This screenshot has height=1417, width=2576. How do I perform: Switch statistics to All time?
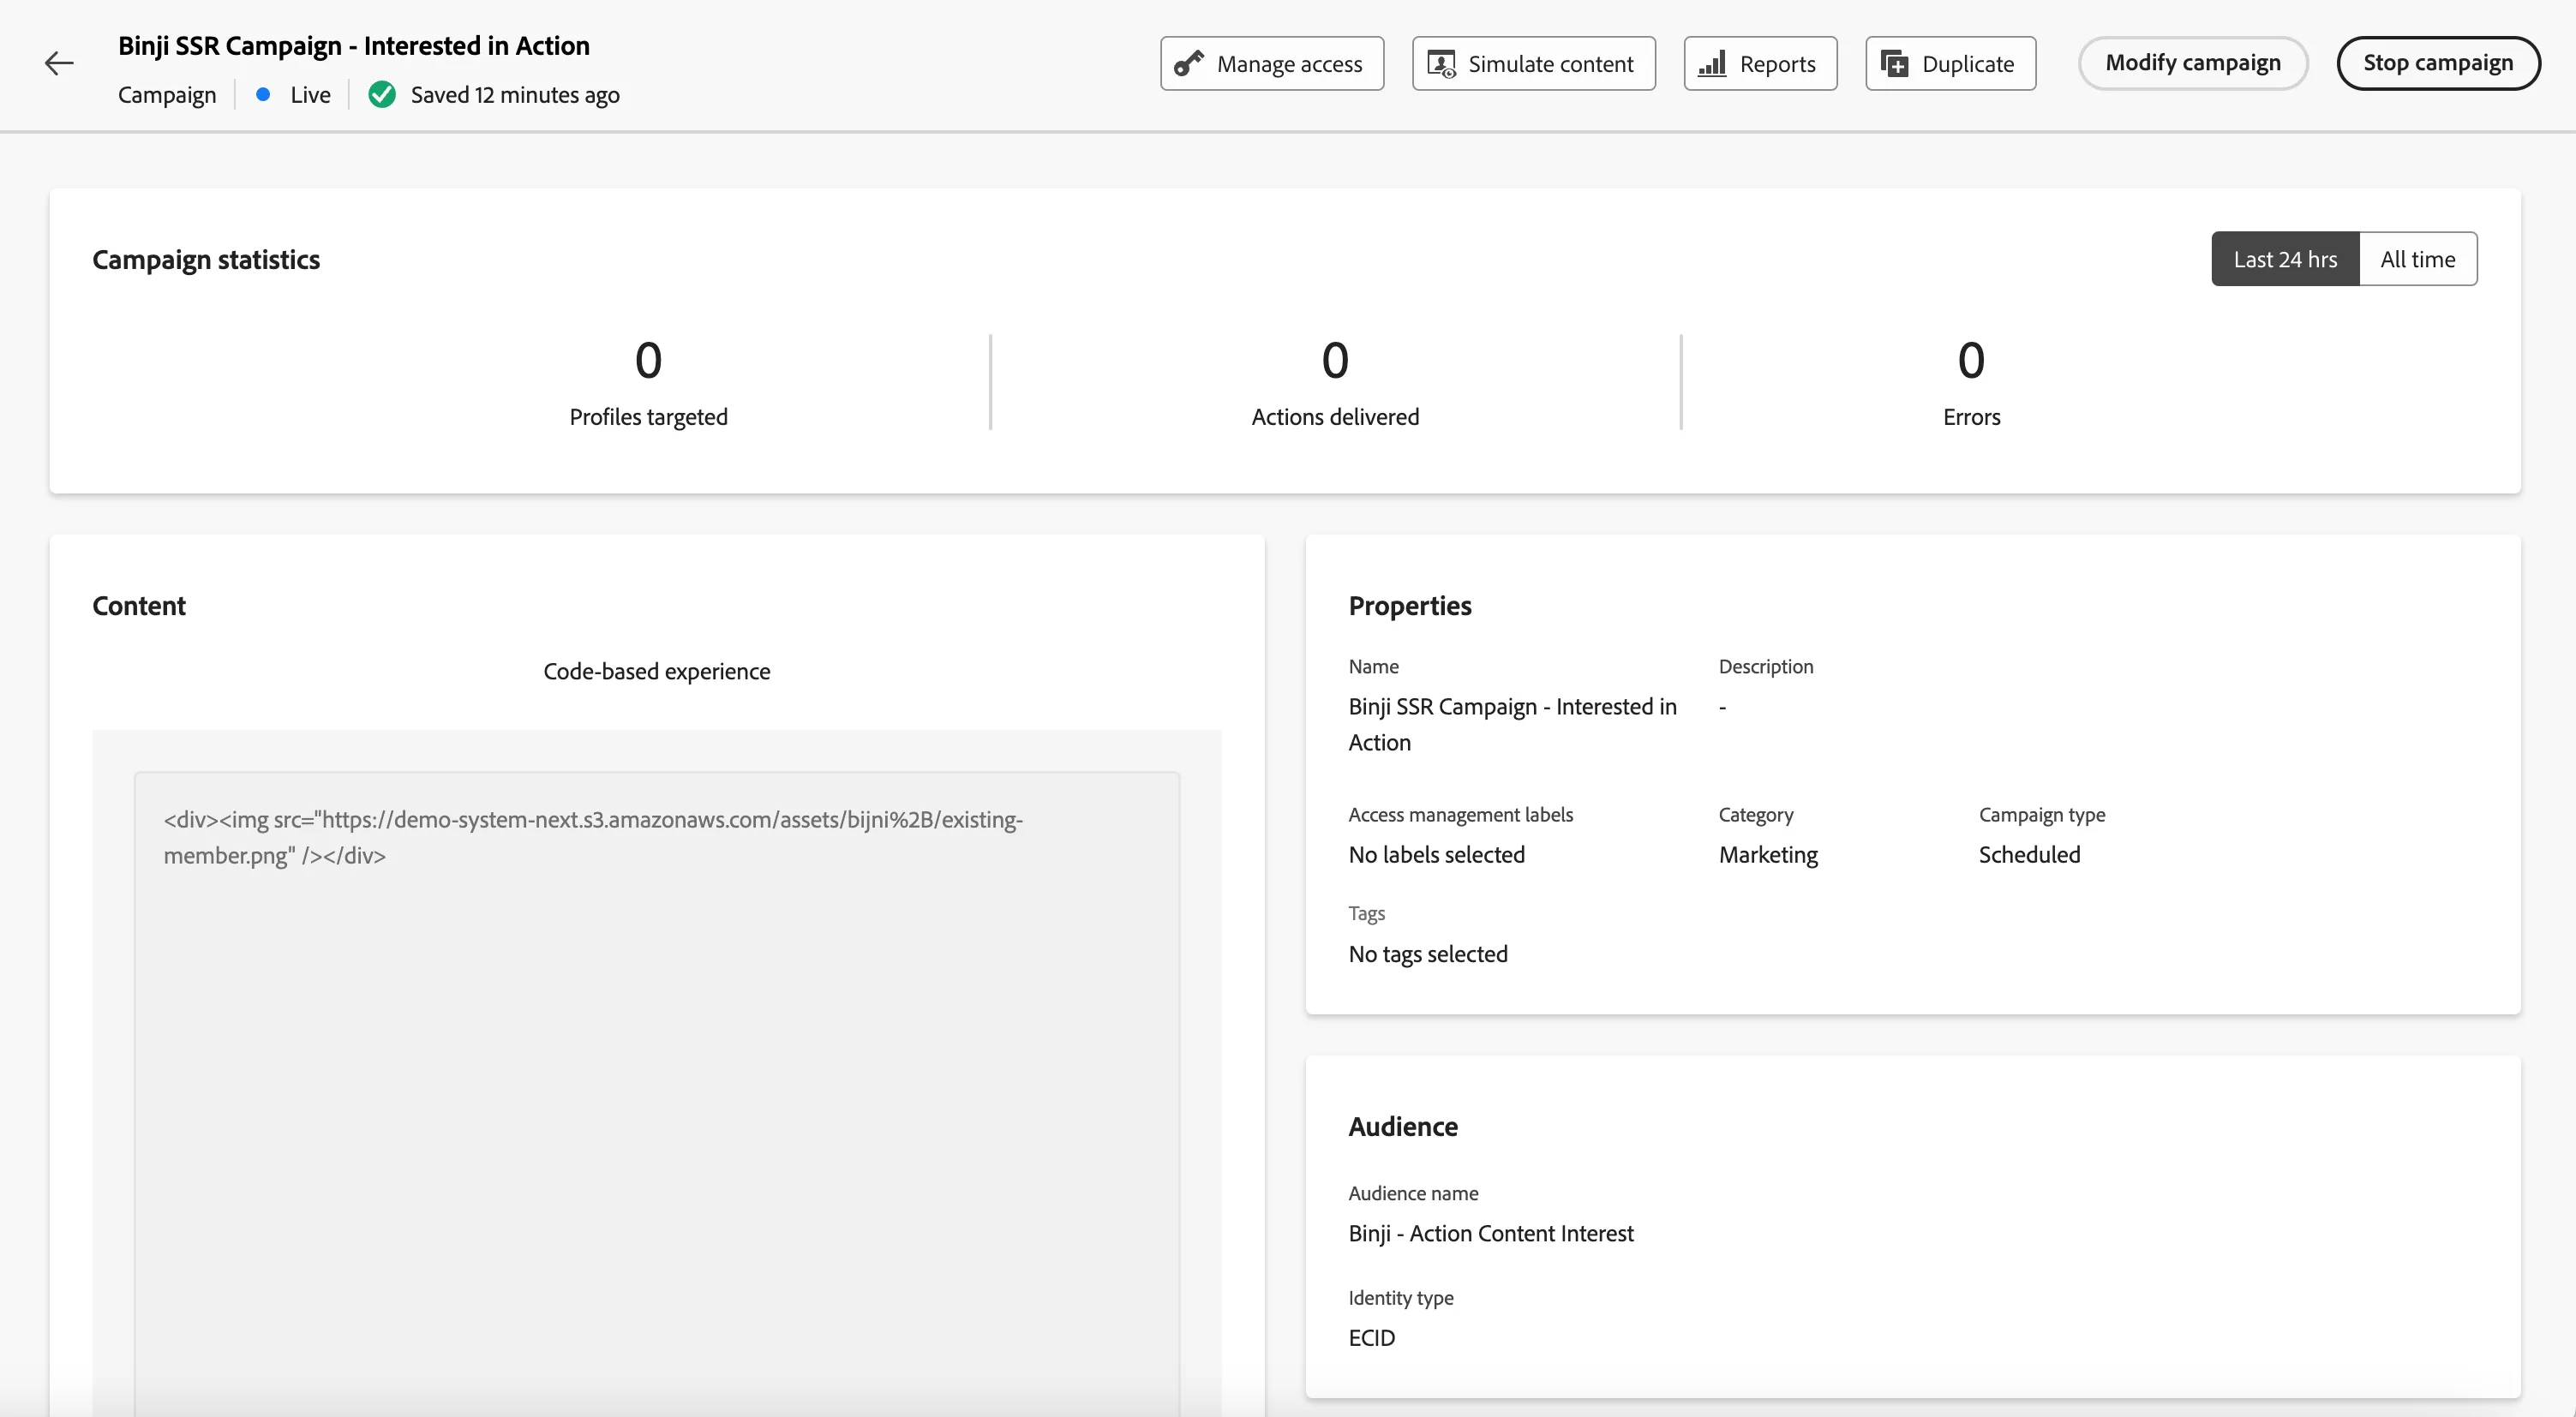point(2418,259)
